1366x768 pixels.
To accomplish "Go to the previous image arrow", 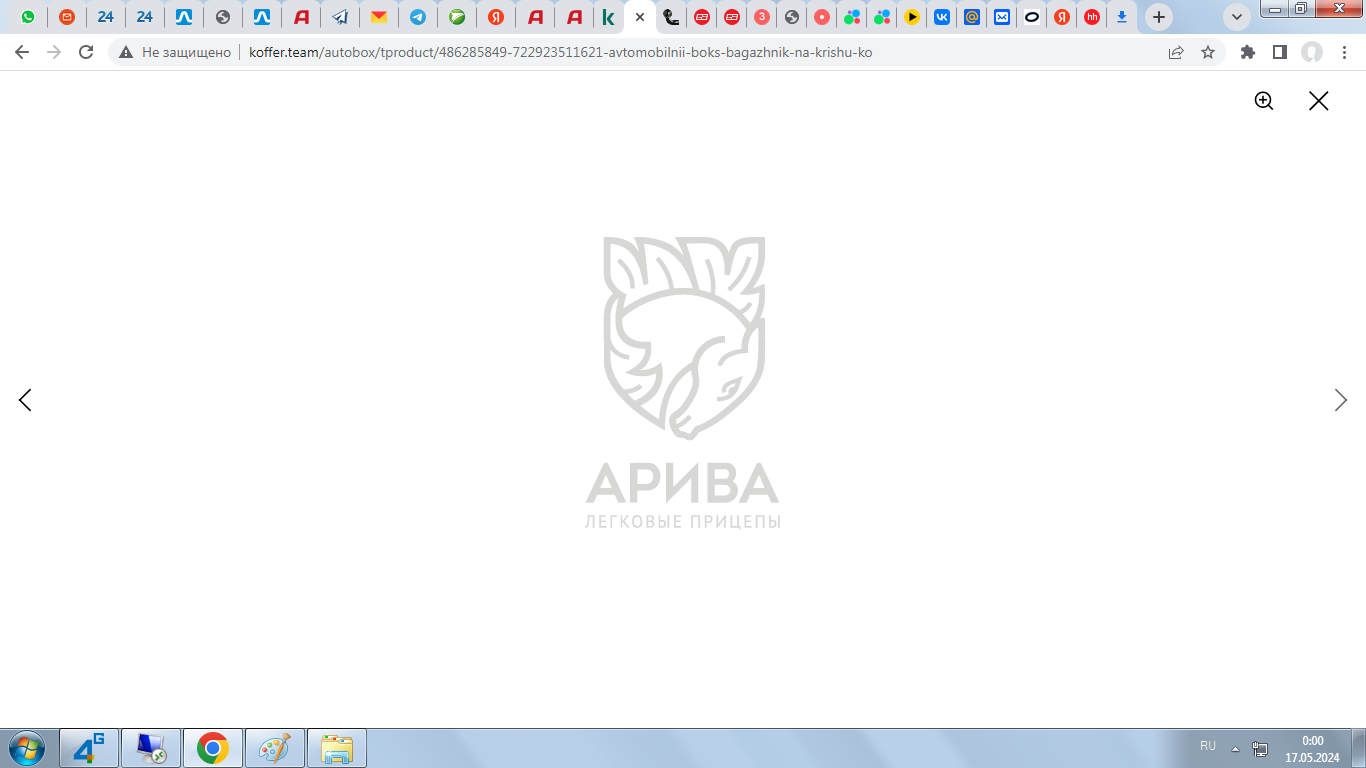I will [25, 400].
